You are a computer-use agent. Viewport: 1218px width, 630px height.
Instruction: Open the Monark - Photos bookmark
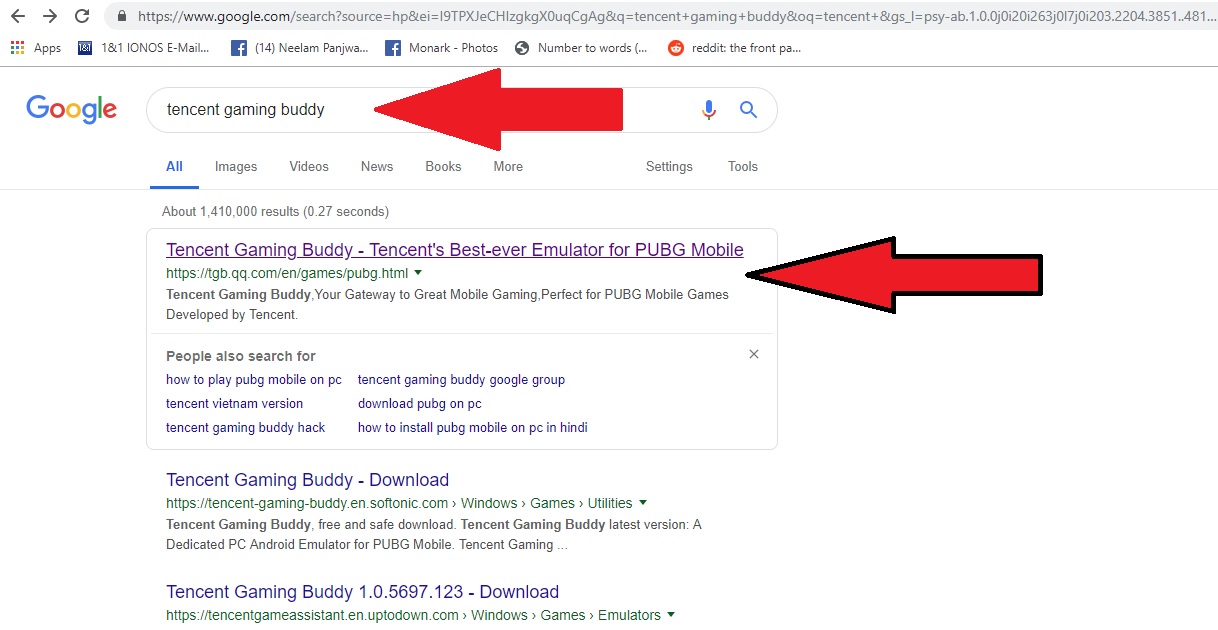(x=441, y=47)
